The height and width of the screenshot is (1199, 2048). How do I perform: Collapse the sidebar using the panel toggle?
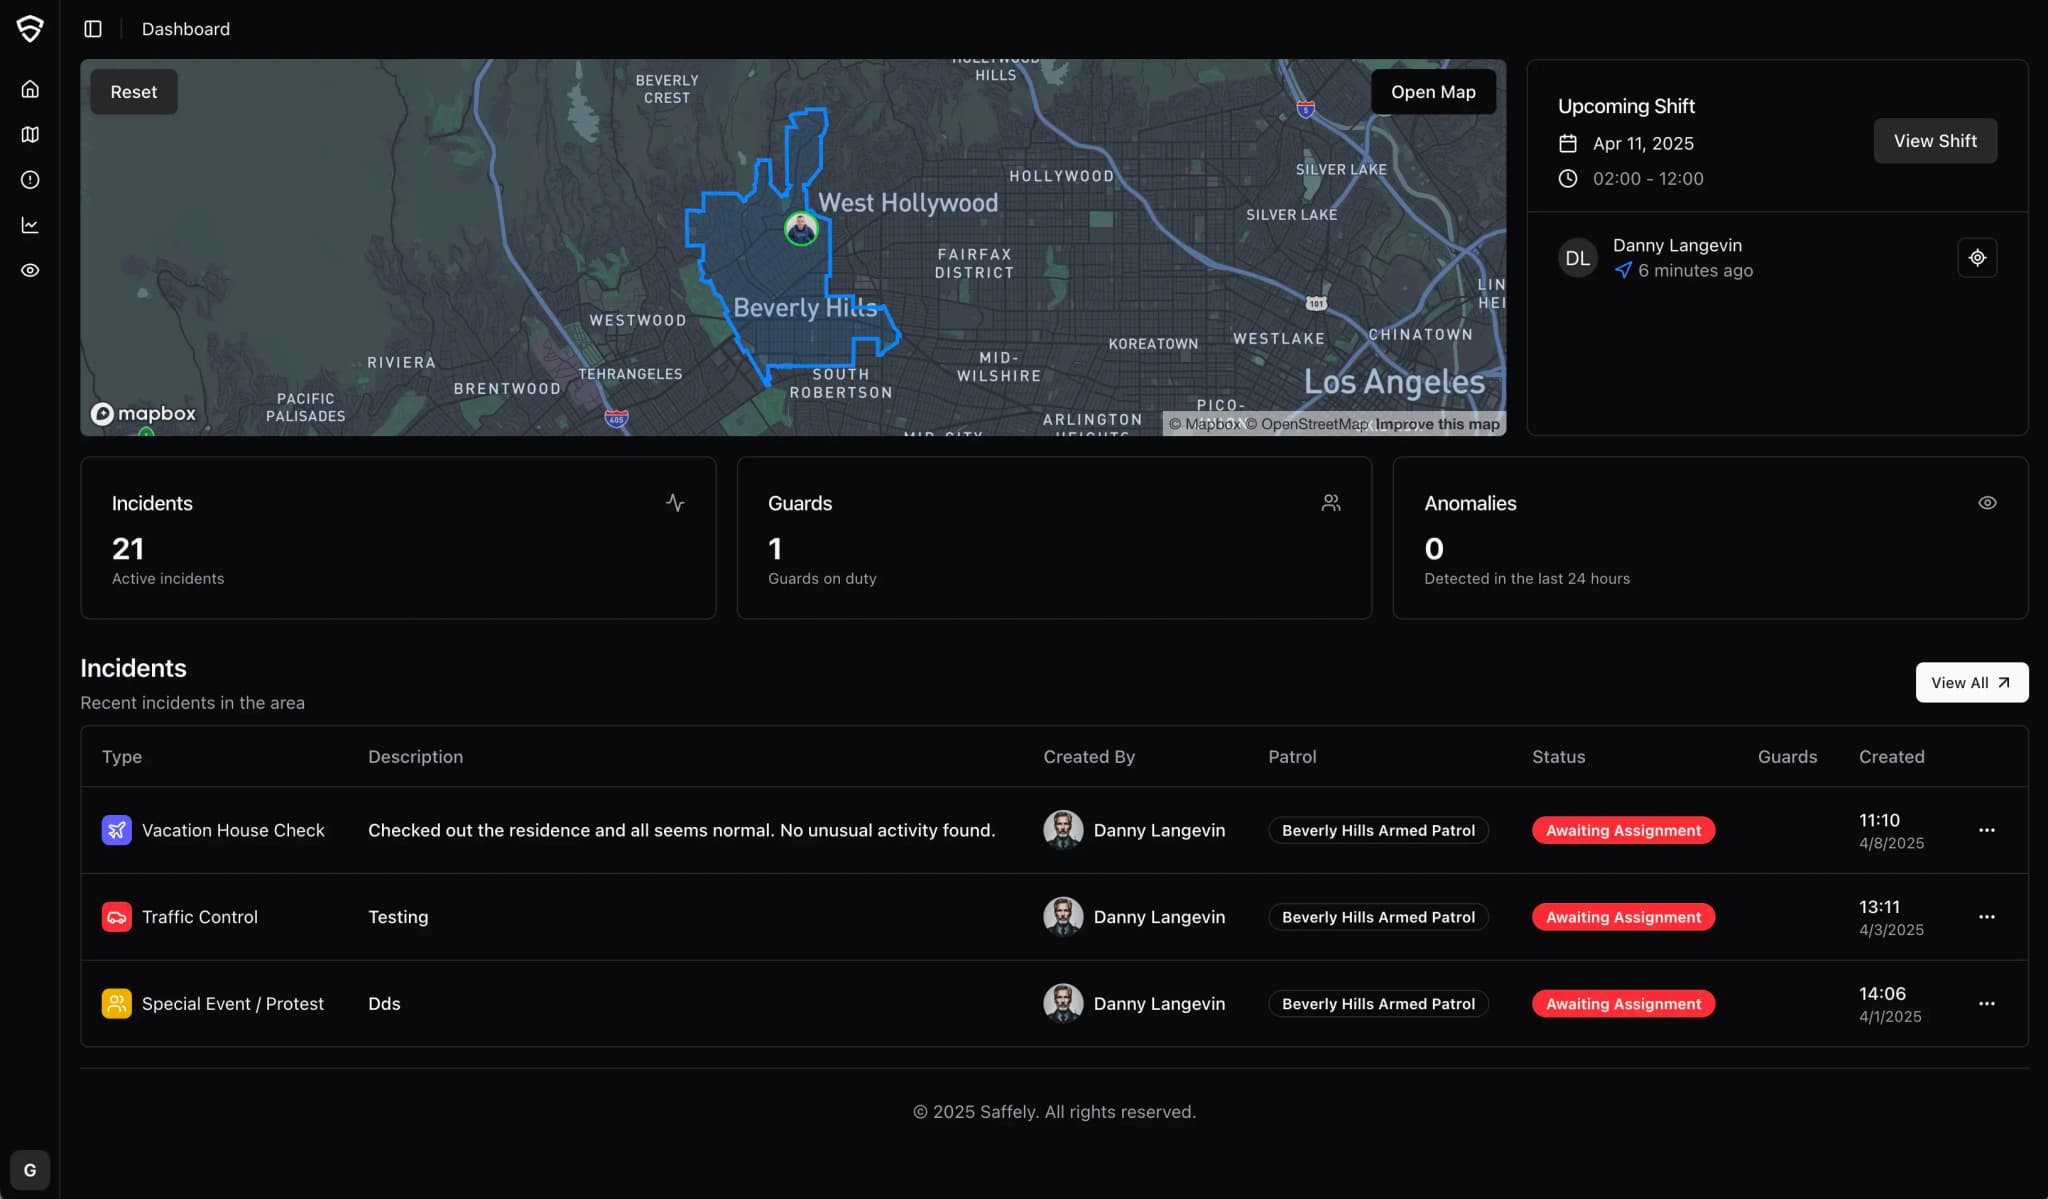[93, 28]
